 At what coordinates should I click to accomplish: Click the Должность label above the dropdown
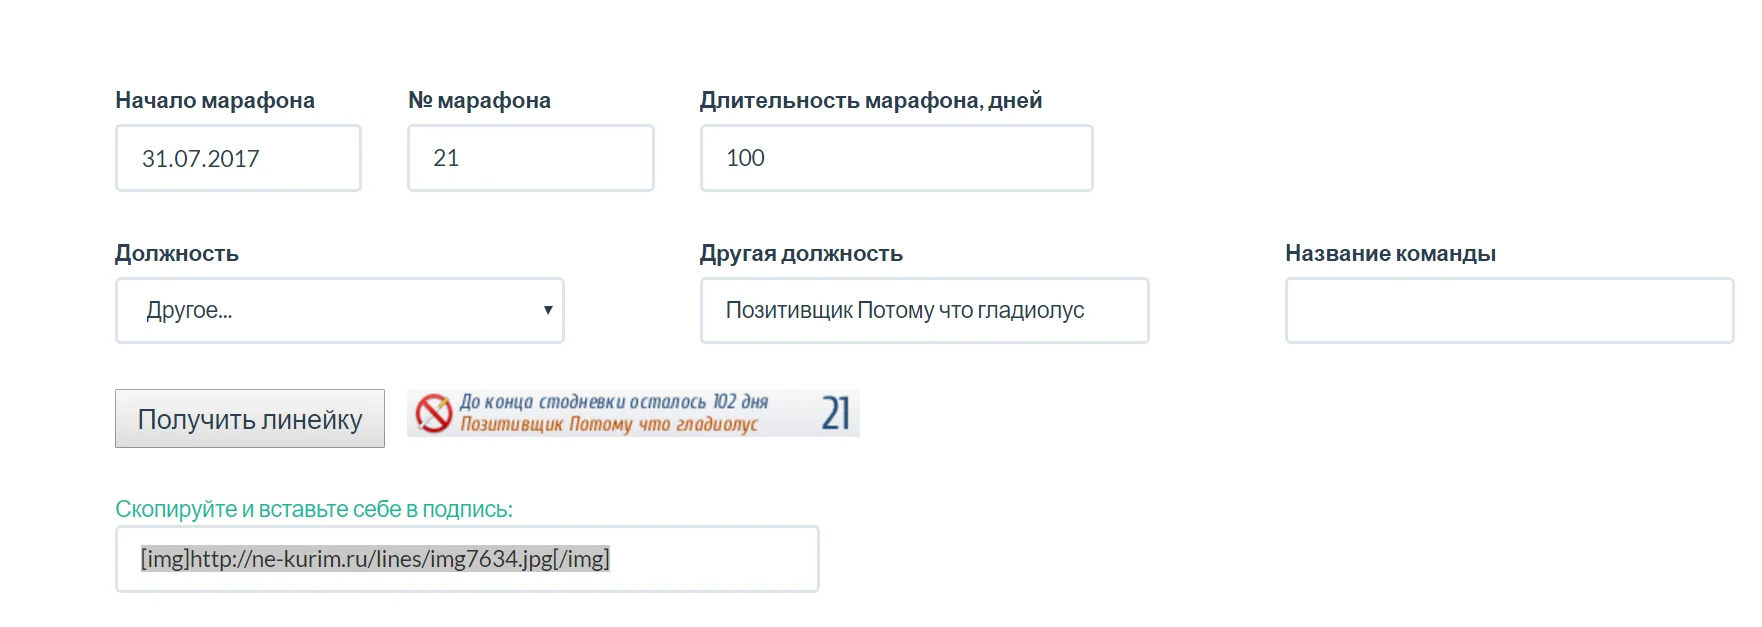click(177, 253)
